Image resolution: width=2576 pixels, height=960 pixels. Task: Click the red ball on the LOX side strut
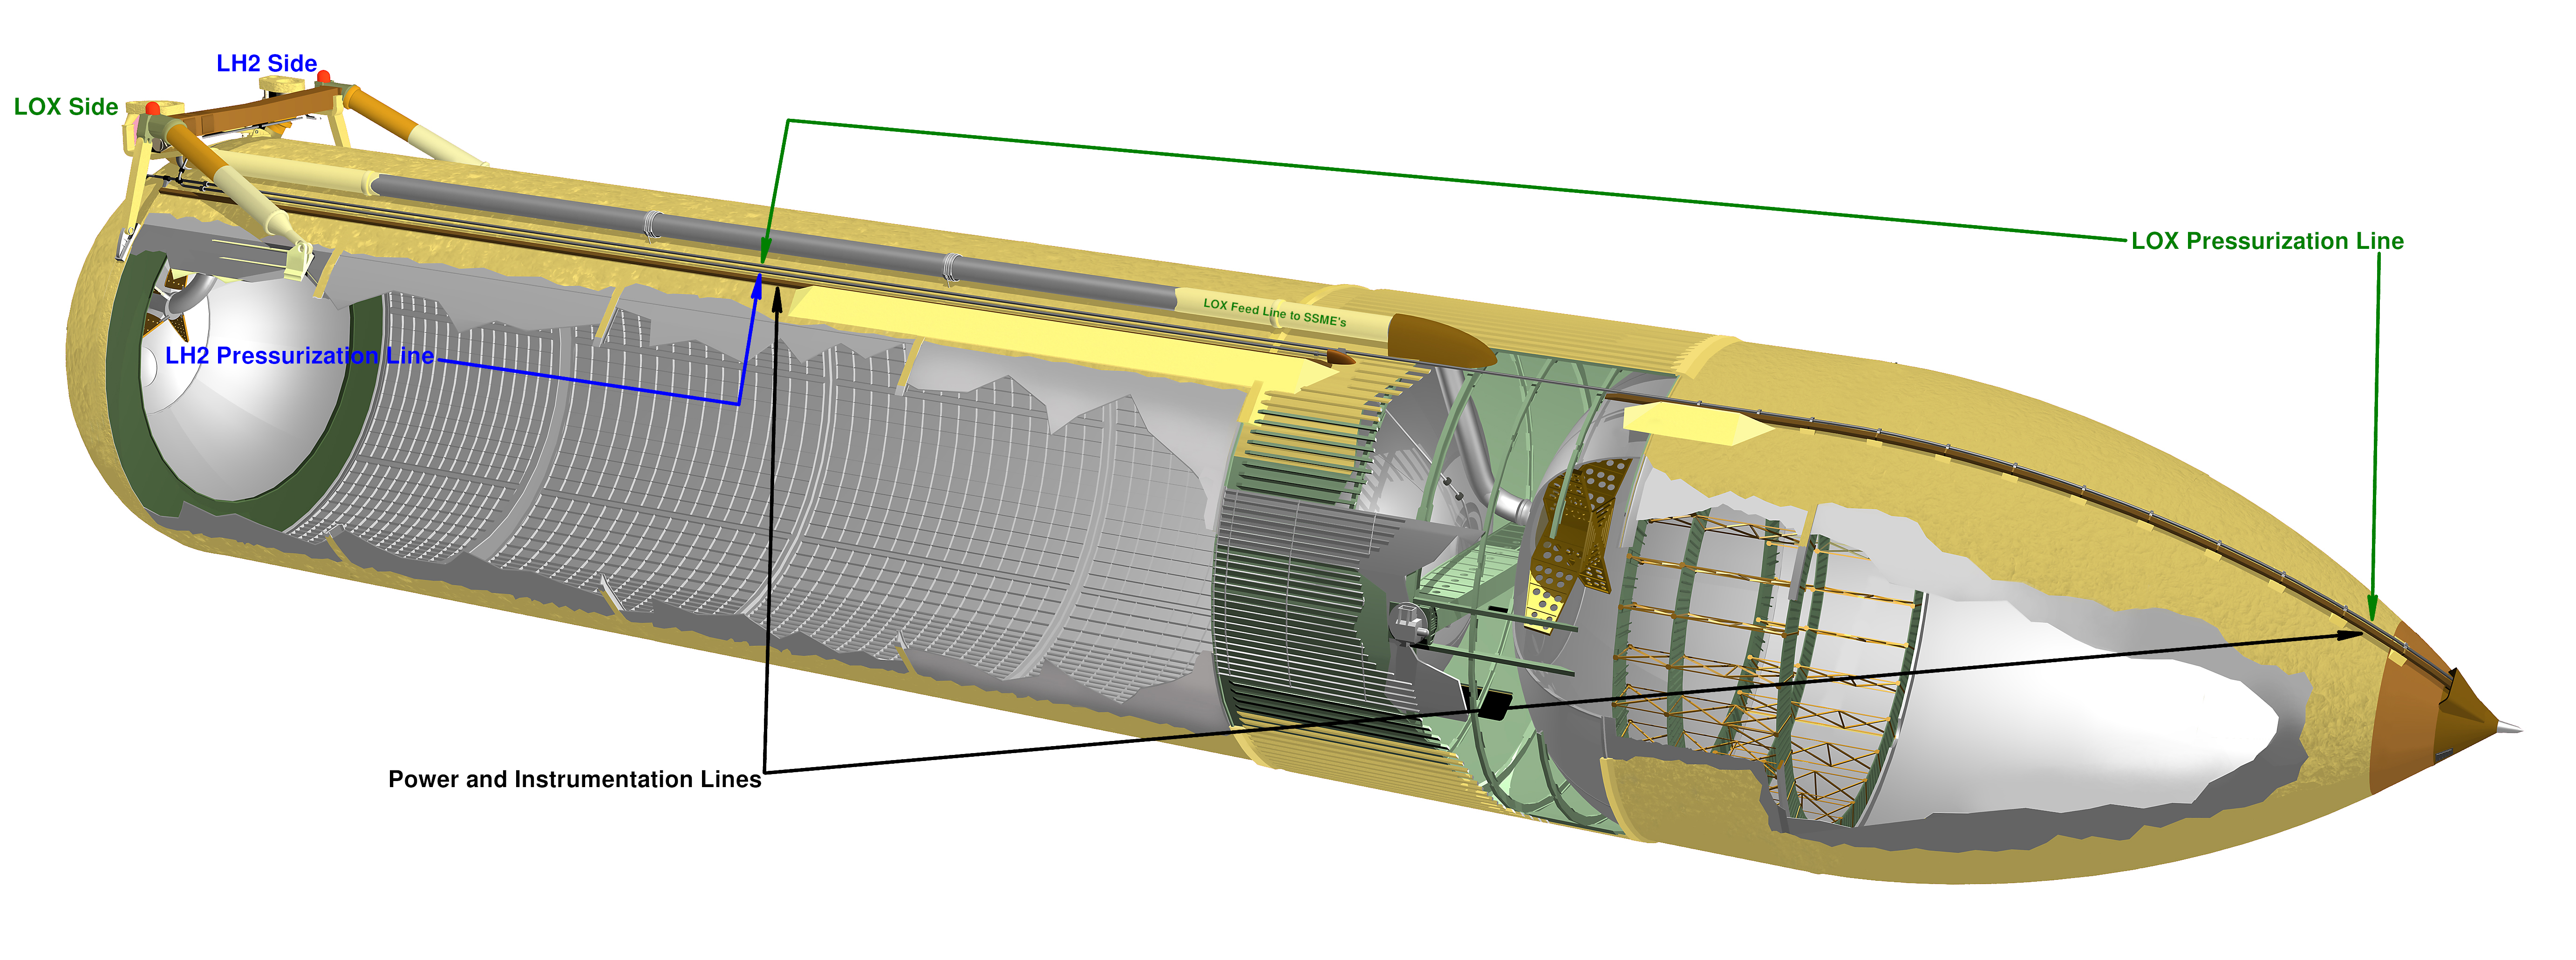(152, 108)
